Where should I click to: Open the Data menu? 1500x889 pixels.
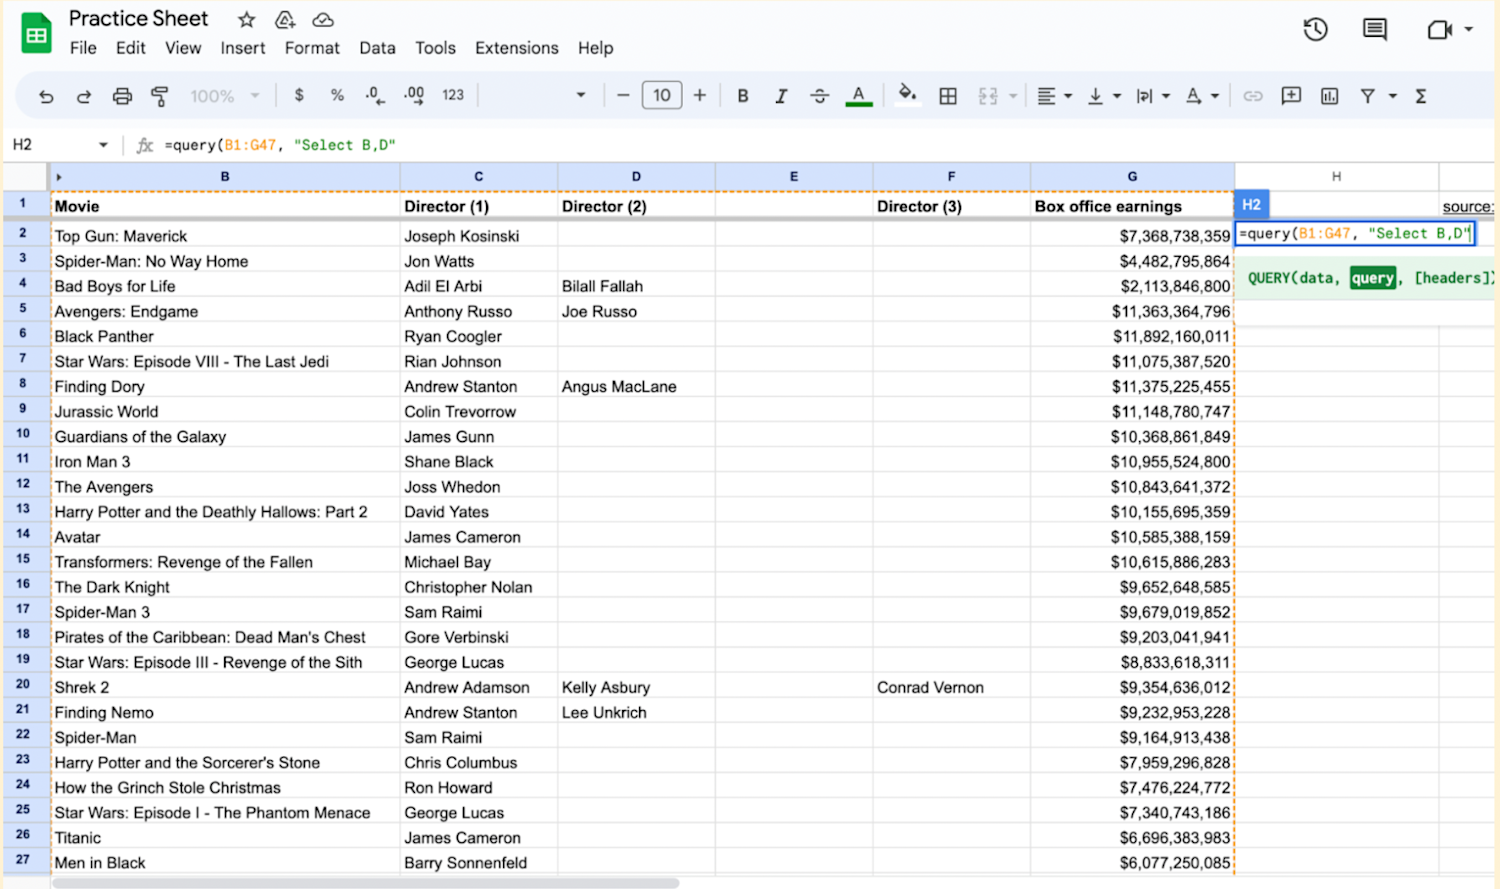(x=377, y=48)
